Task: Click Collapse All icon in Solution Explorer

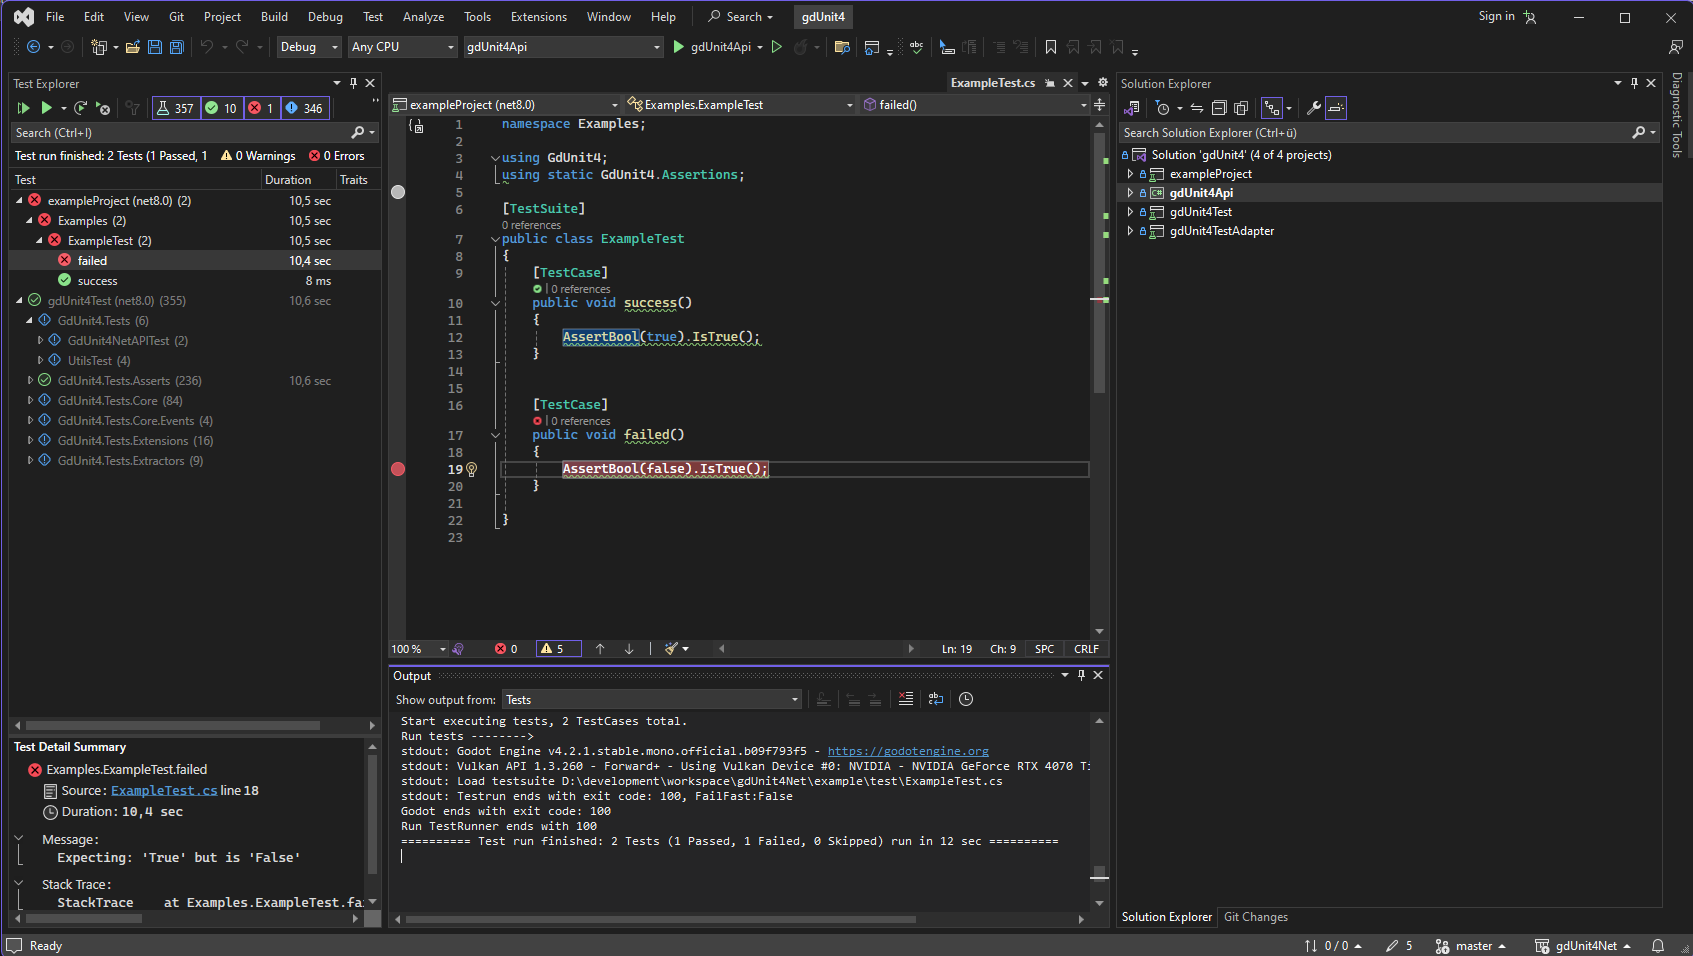Action: 1219,108
